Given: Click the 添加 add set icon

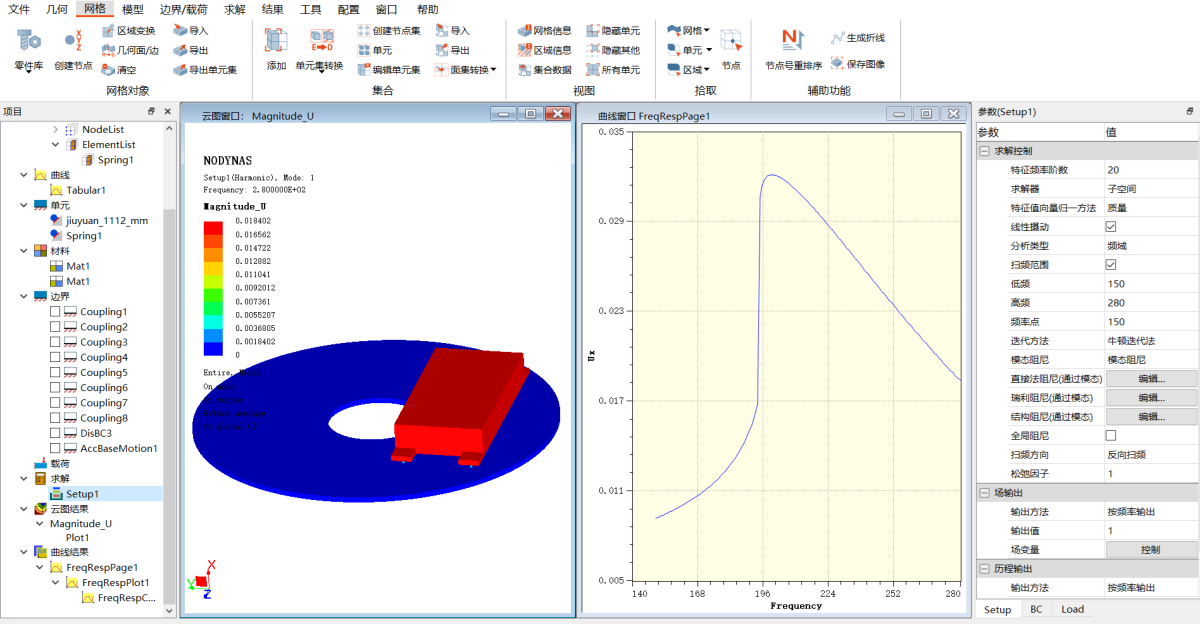Looking at the screenshot, I should click(x=276, y=49).
